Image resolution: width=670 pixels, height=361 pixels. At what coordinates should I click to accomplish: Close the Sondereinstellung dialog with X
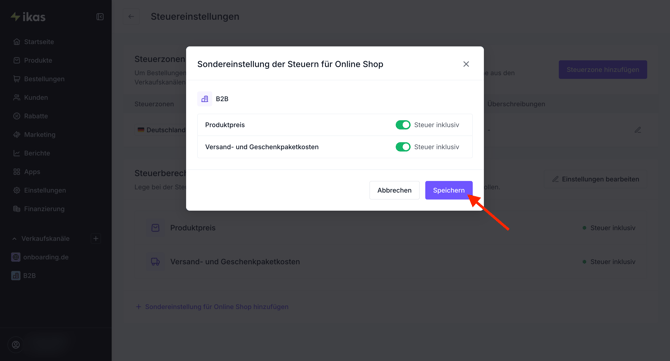coord(466,64)
